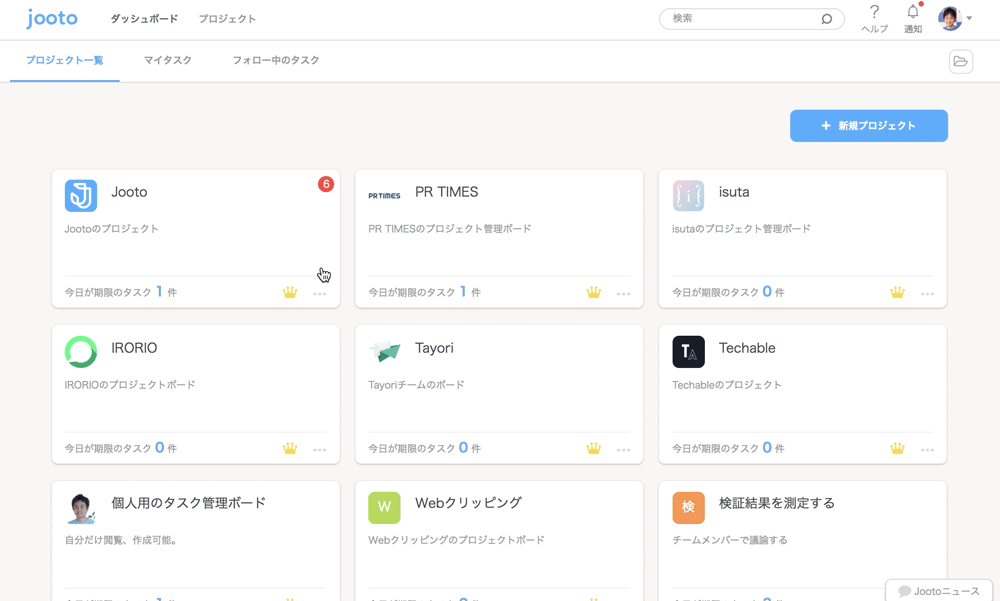Click the Techable project logo icon
1000x601 pixels.
click(x=688, y=352)
